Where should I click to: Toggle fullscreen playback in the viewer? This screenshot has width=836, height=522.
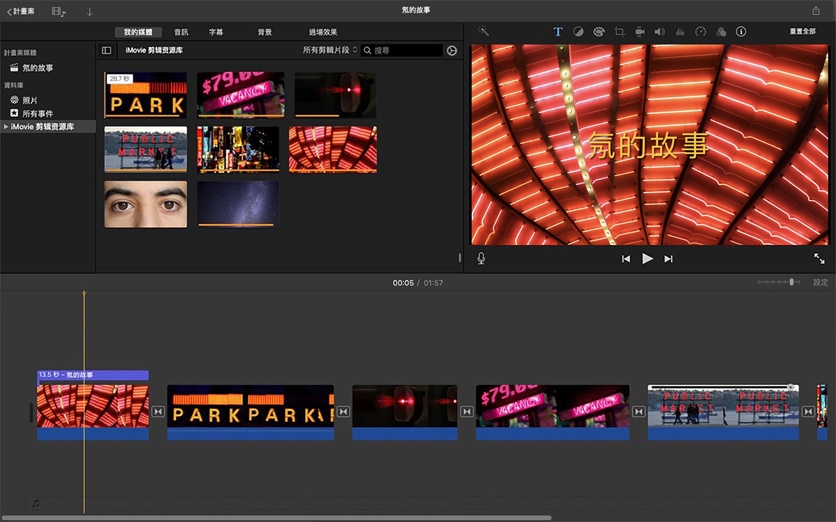click(819, 258)
